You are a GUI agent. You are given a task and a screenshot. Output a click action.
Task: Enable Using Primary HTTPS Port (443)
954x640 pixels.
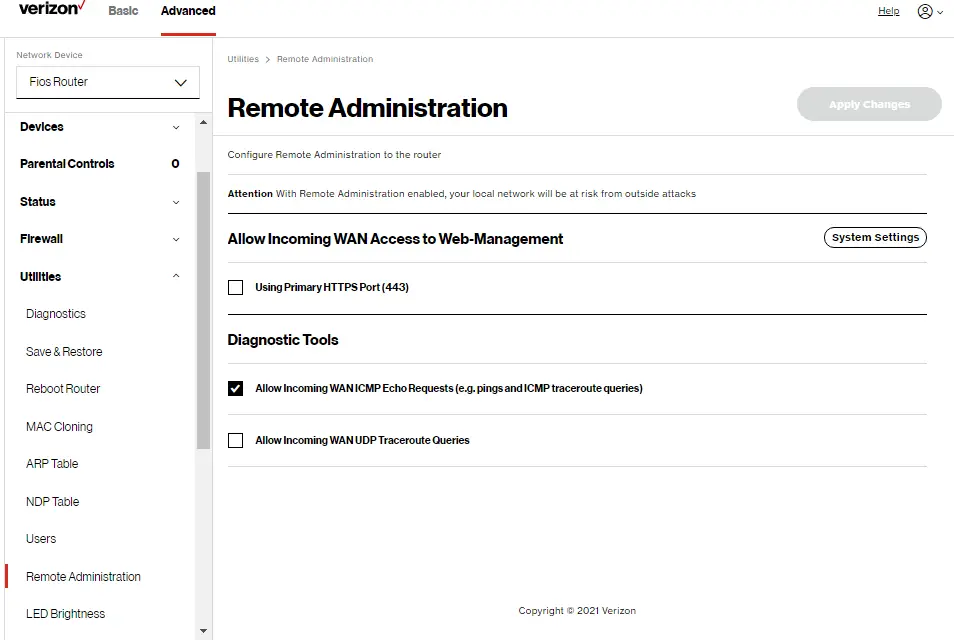235,287
